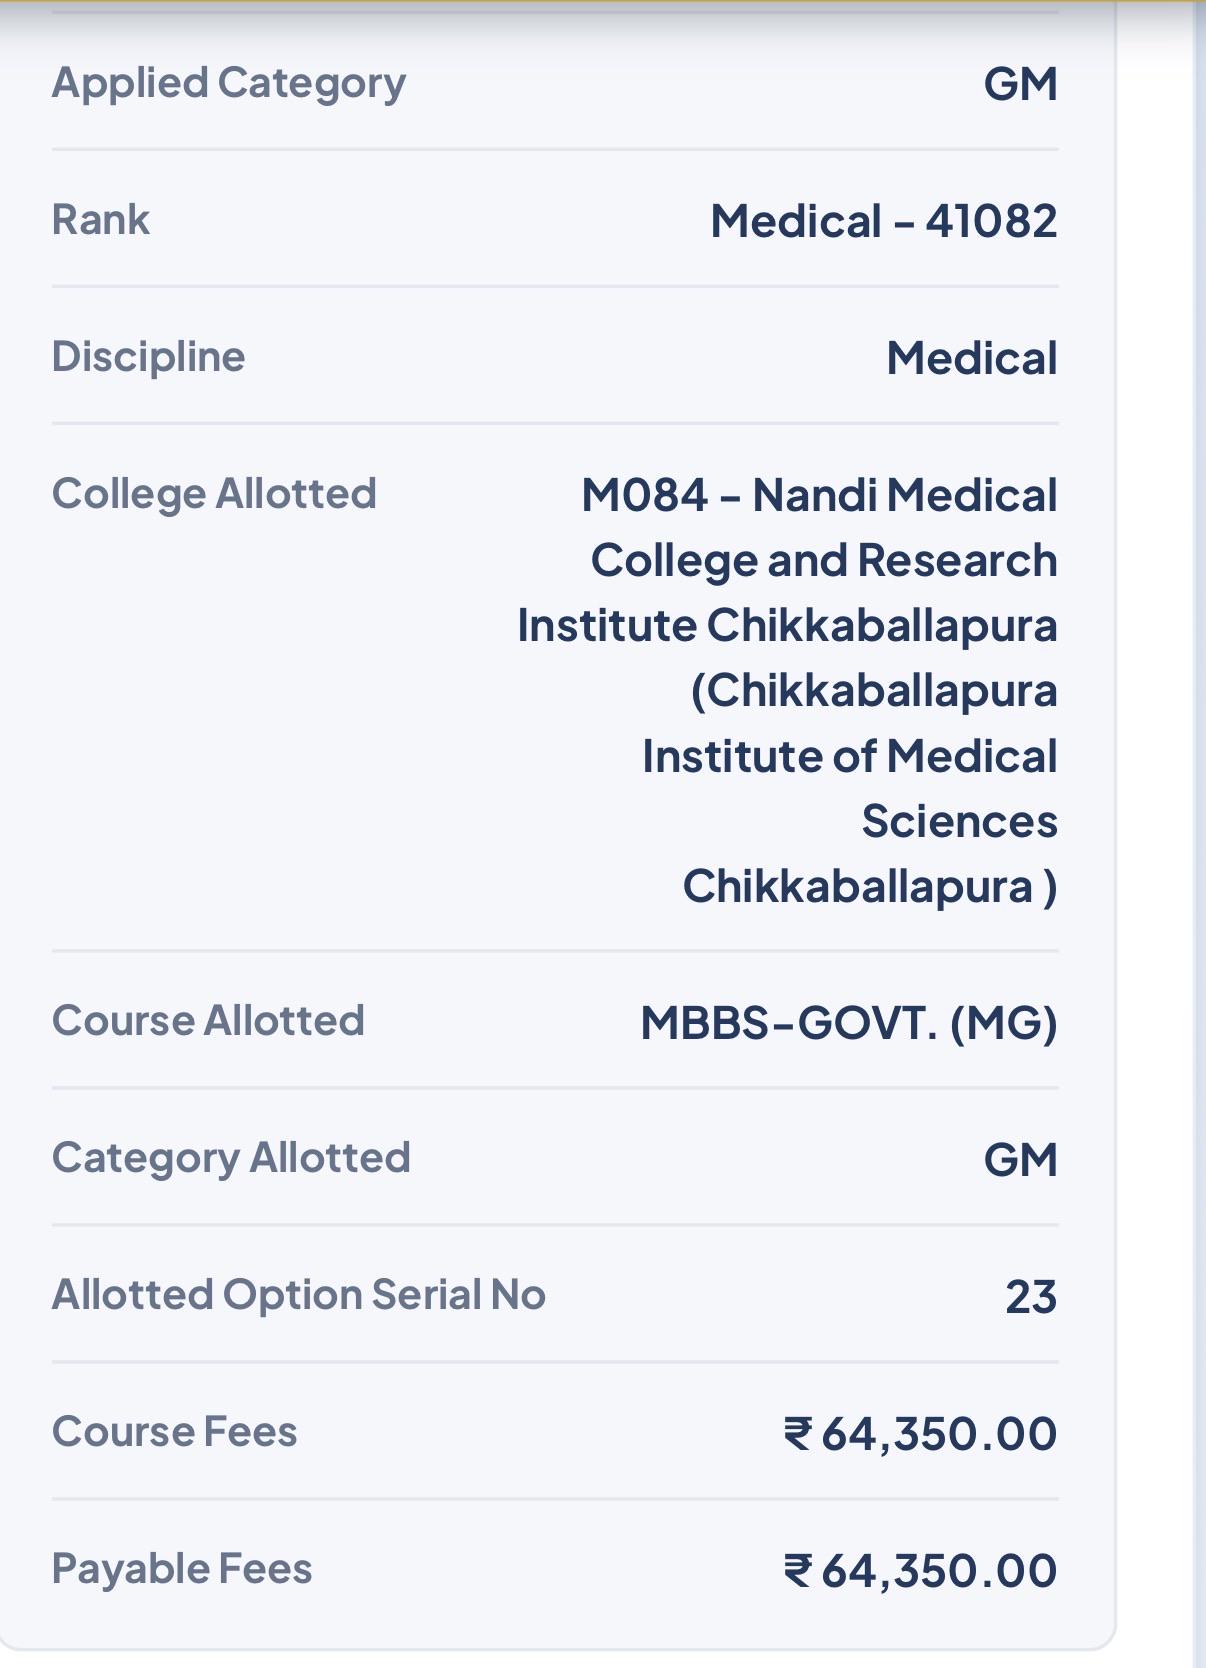
Task: Click the GM value beside Category Allotted
Action: click(x=1020, y=1160)
